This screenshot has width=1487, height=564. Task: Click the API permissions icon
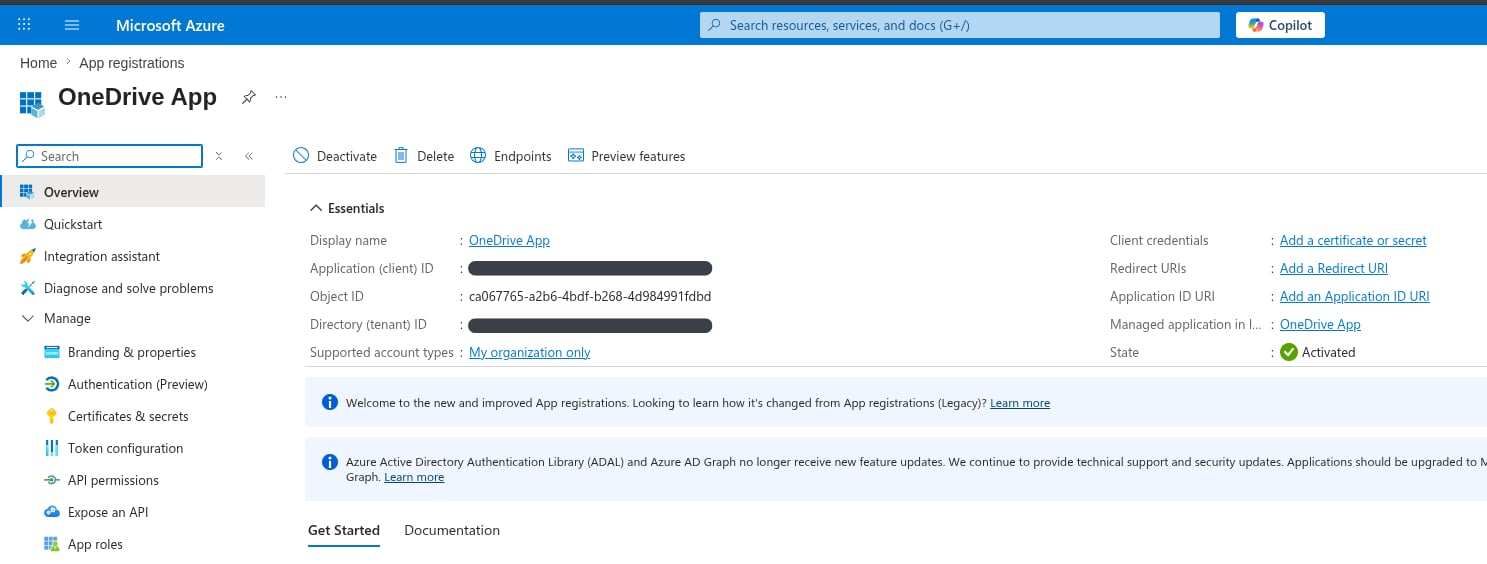[52, 480]
